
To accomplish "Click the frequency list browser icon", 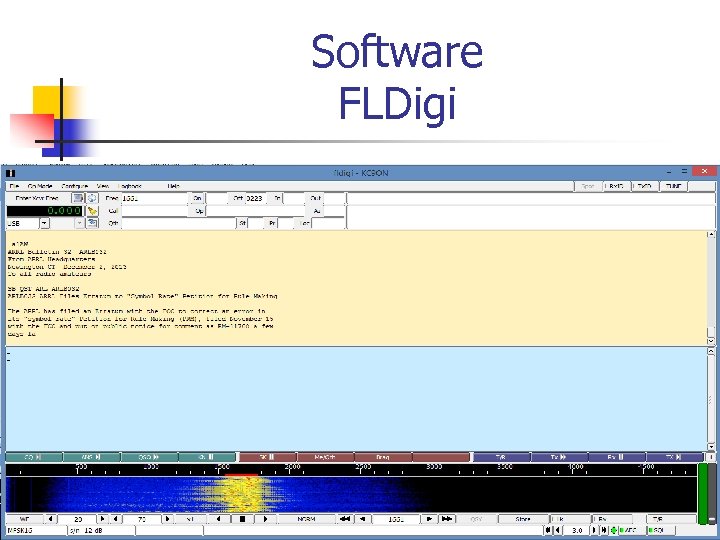I will (78, 198).
